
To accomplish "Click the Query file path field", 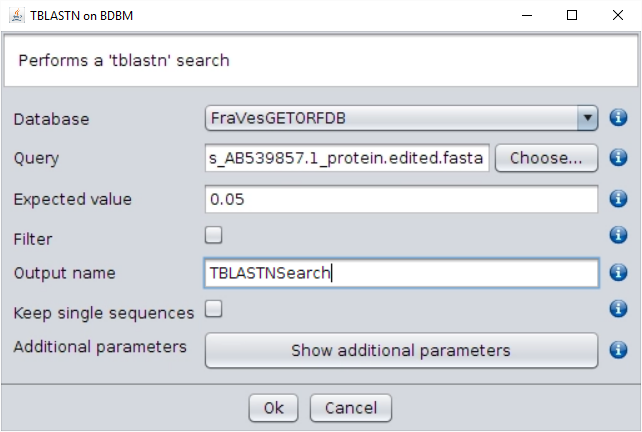I will pos(347,158).
